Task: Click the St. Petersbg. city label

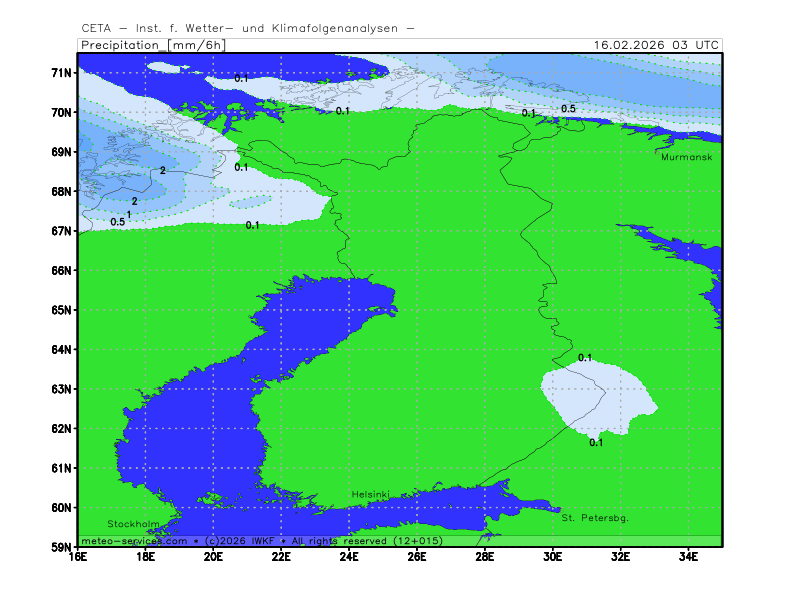Action: click(x=594, y=518)
